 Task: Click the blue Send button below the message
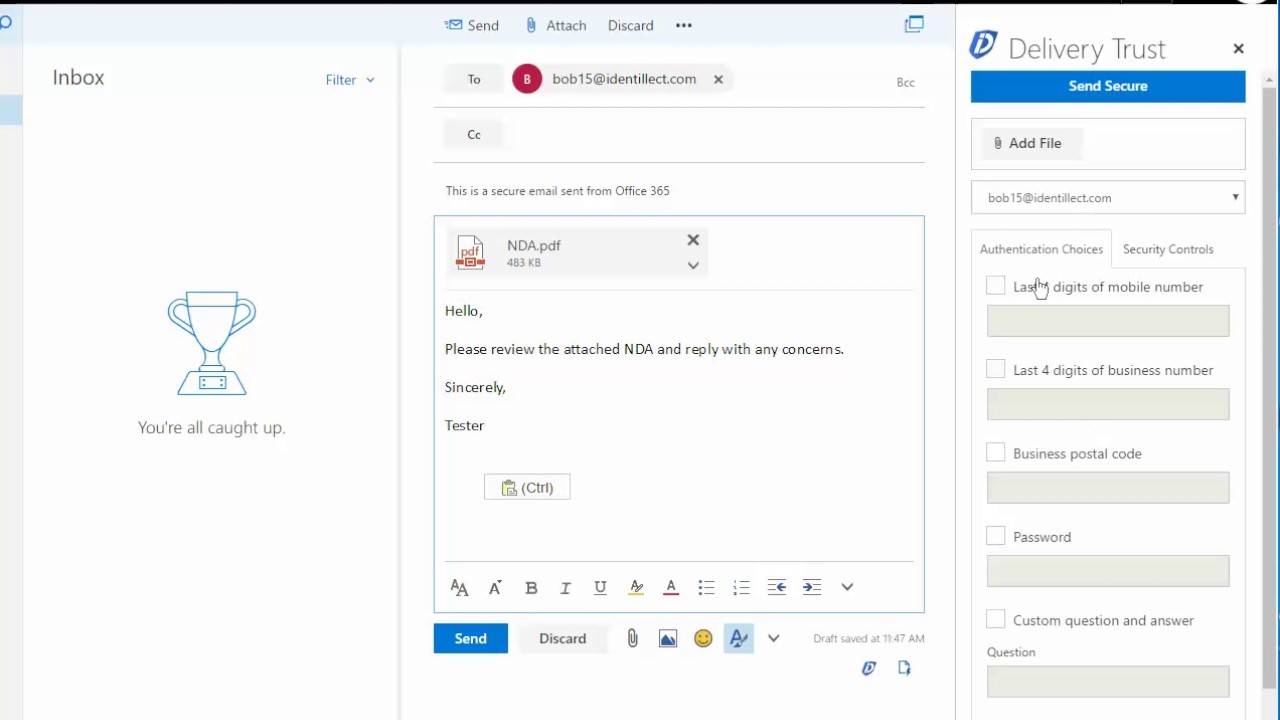click(470, 638)
